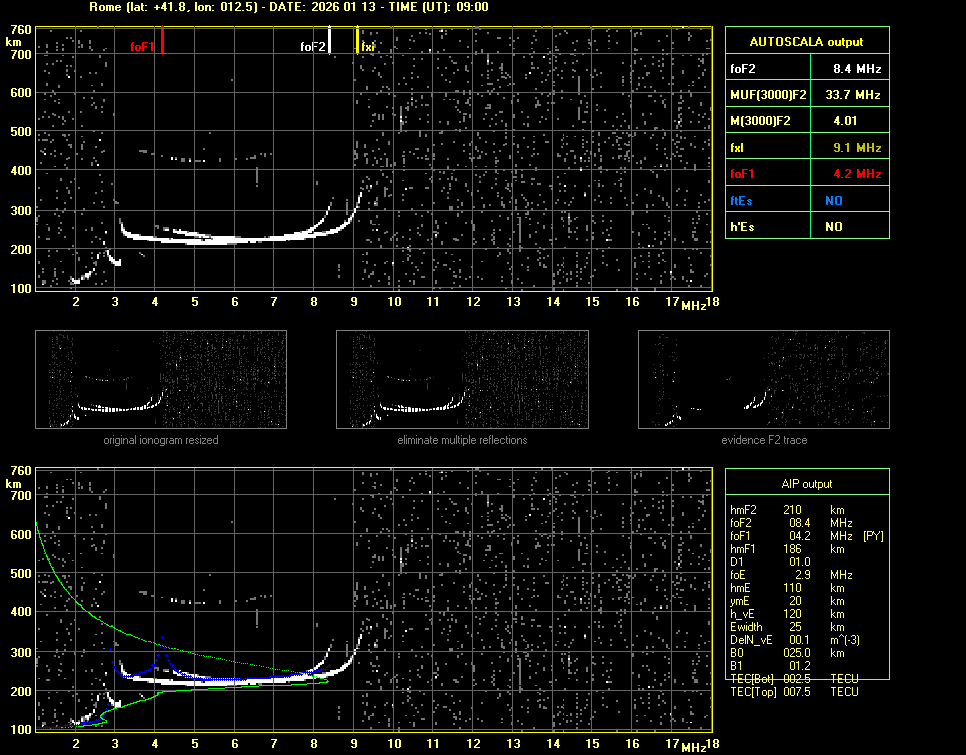Click the AUTOSCALA output header

pyautogui.click(x=806, y=42)
